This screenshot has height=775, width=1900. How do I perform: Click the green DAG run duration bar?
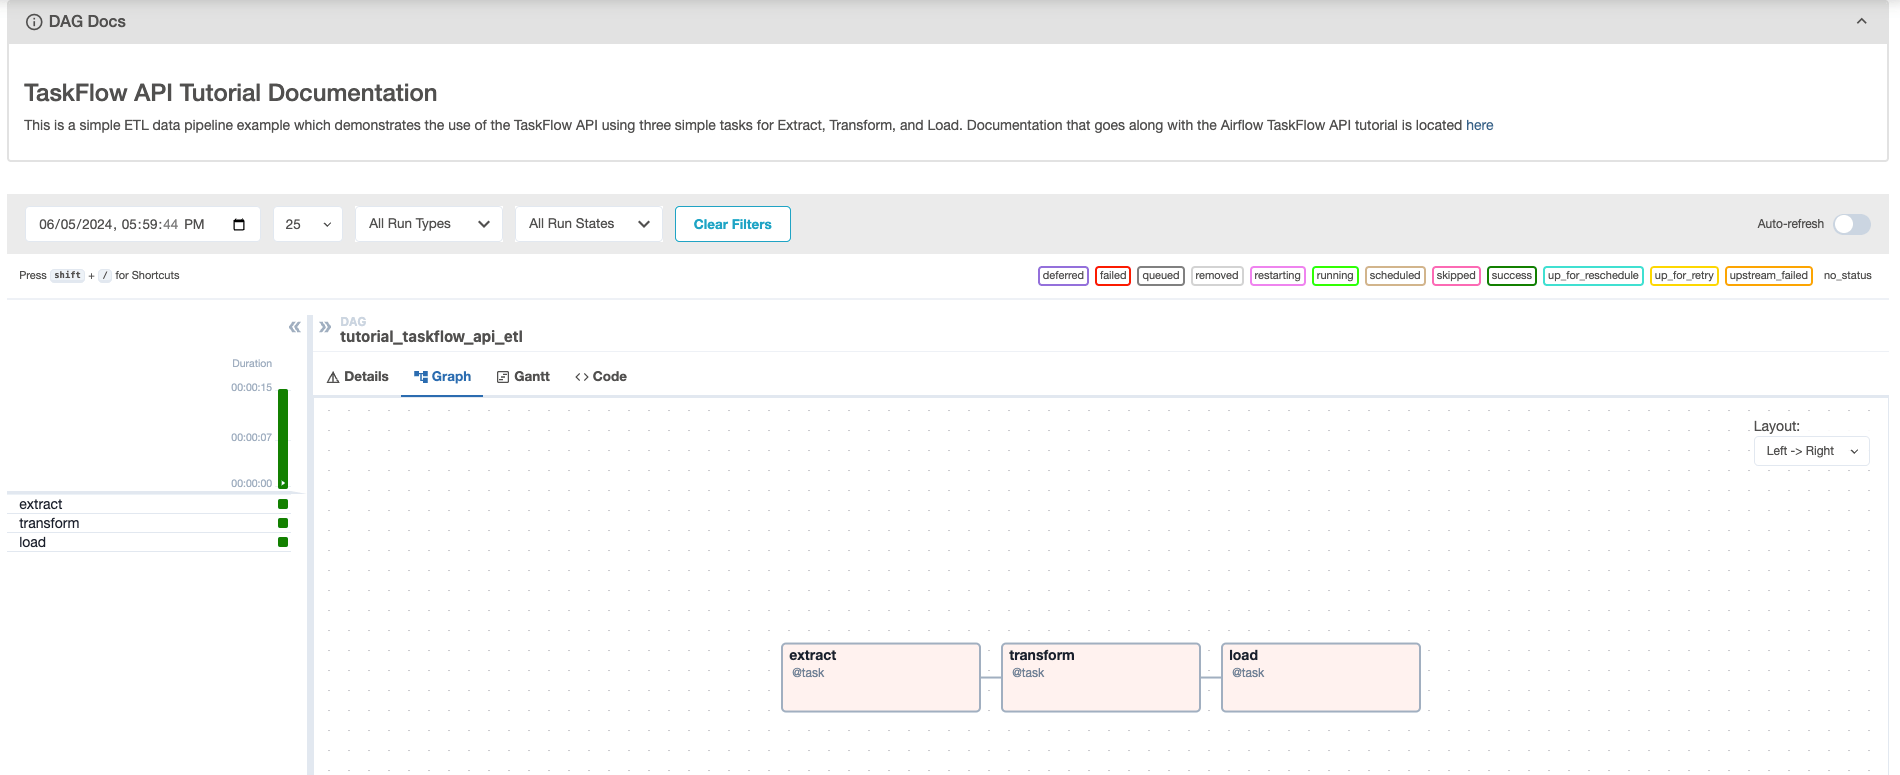283,438
